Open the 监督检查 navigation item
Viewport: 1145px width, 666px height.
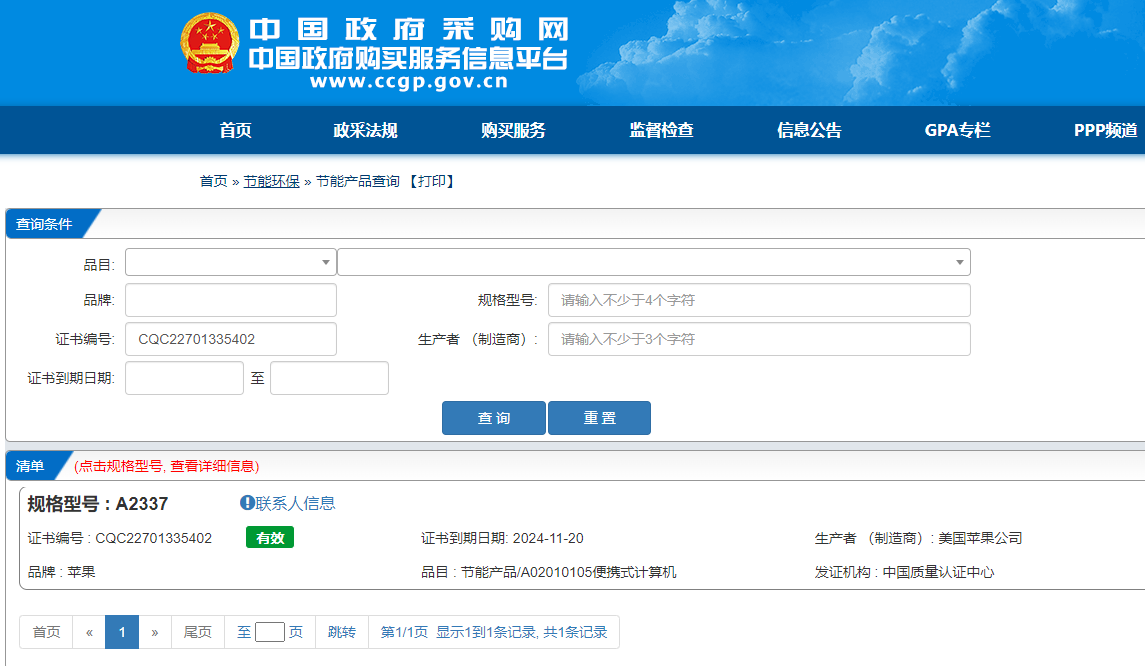[x=662, y=130]
